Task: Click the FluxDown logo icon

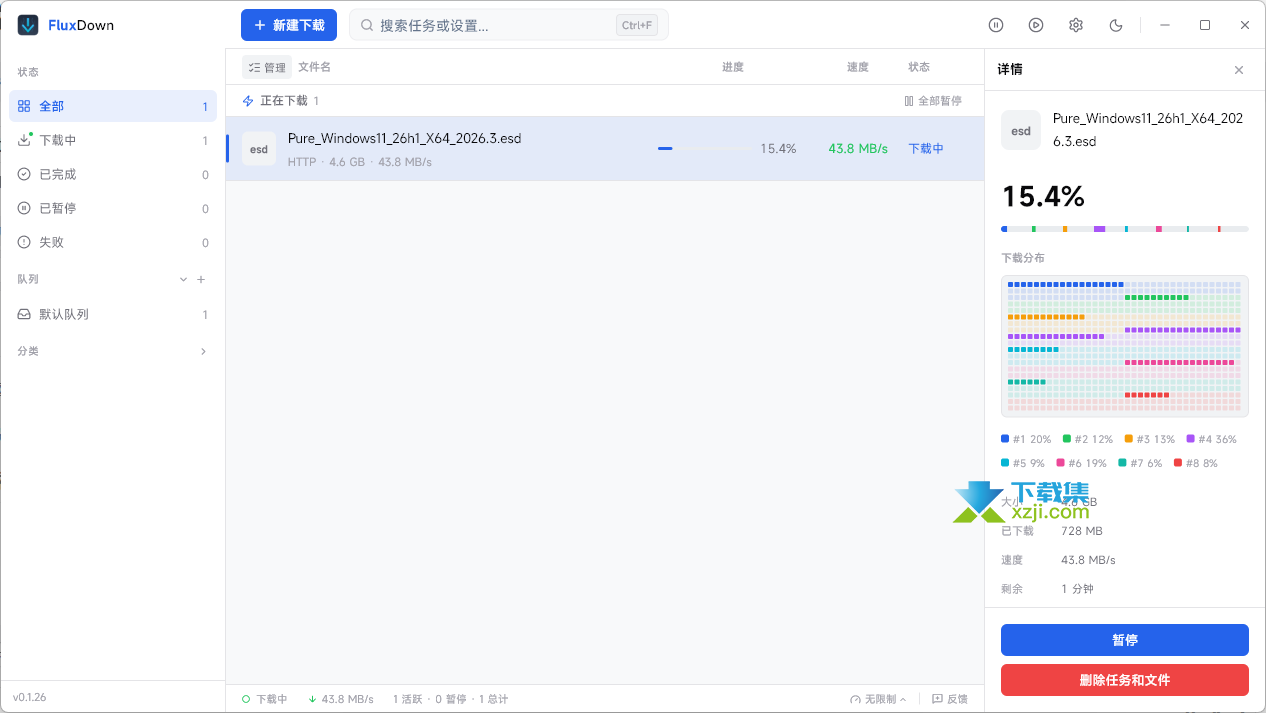Action: click(x=29, y=25)
